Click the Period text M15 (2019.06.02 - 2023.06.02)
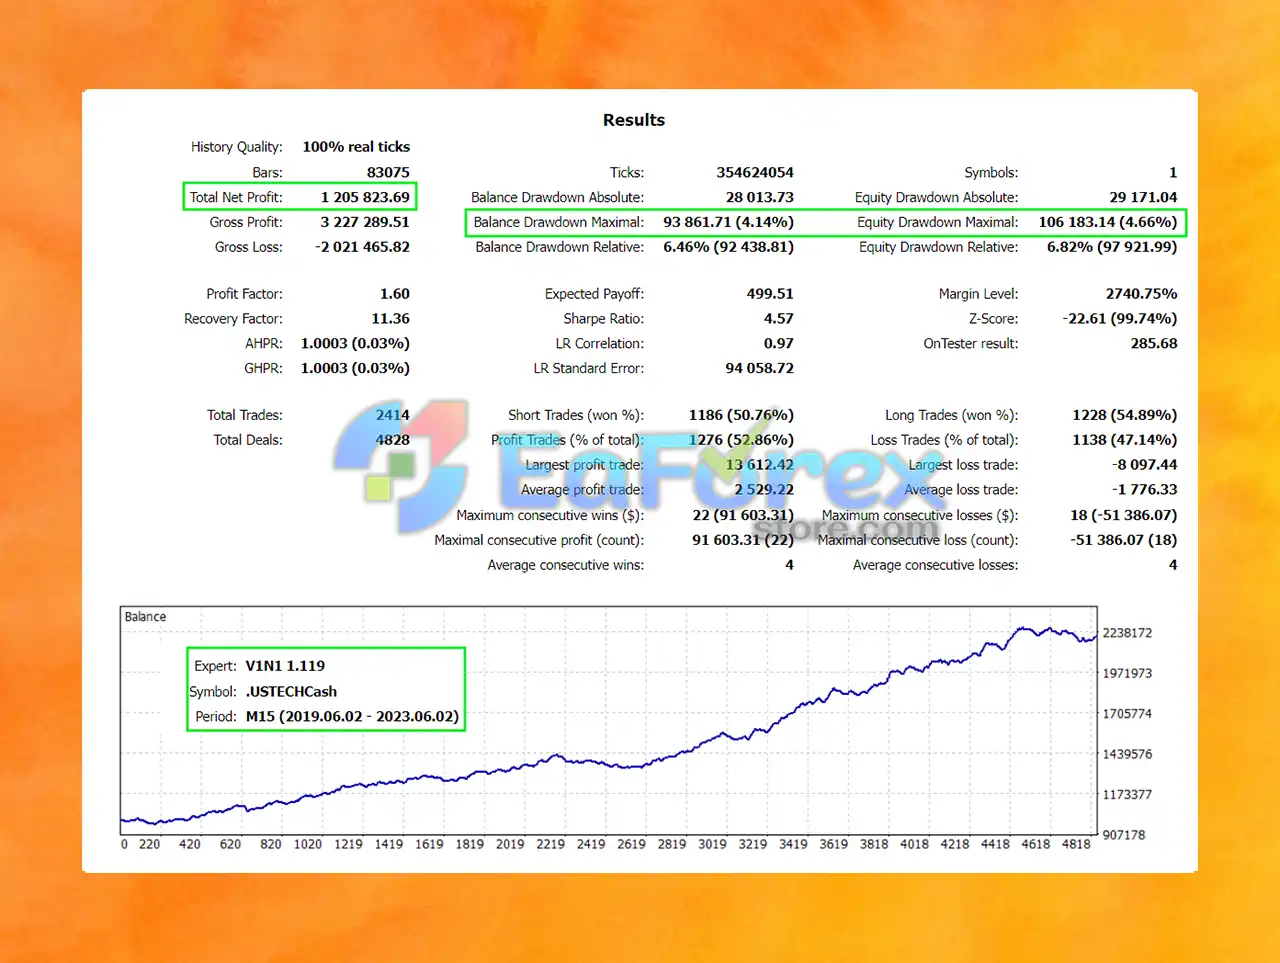Image resolution: width=1280 pixels, height=963 pixels. [352, 717]
